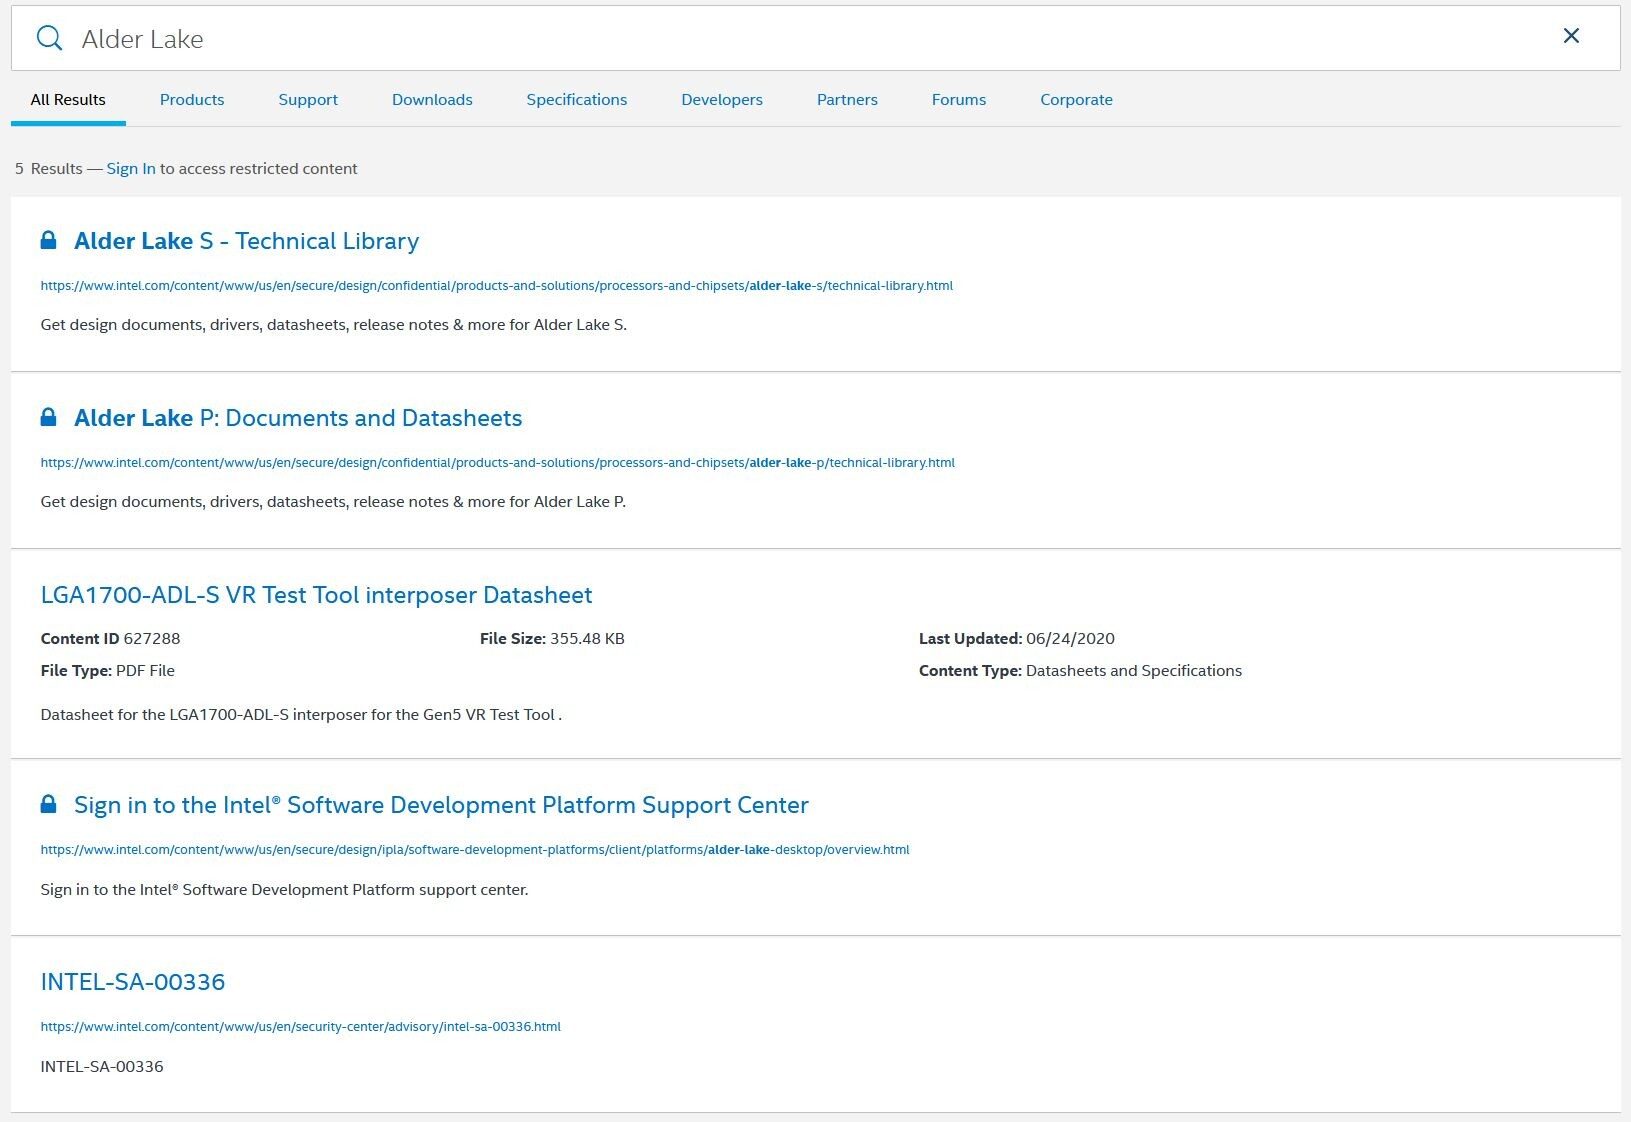The width and height of the screenshot is (1631, 1122).
Task: Click lock icon beside Software Development Platform result
Action: coord(48,804)
